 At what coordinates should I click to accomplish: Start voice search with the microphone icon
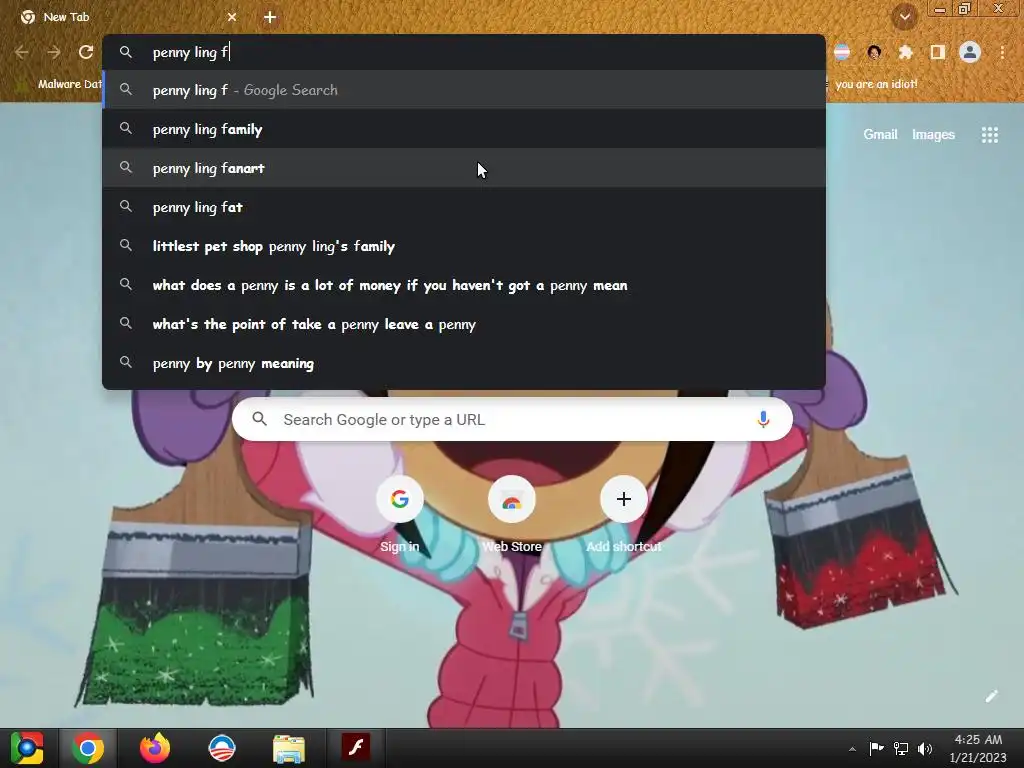(763, 419)
